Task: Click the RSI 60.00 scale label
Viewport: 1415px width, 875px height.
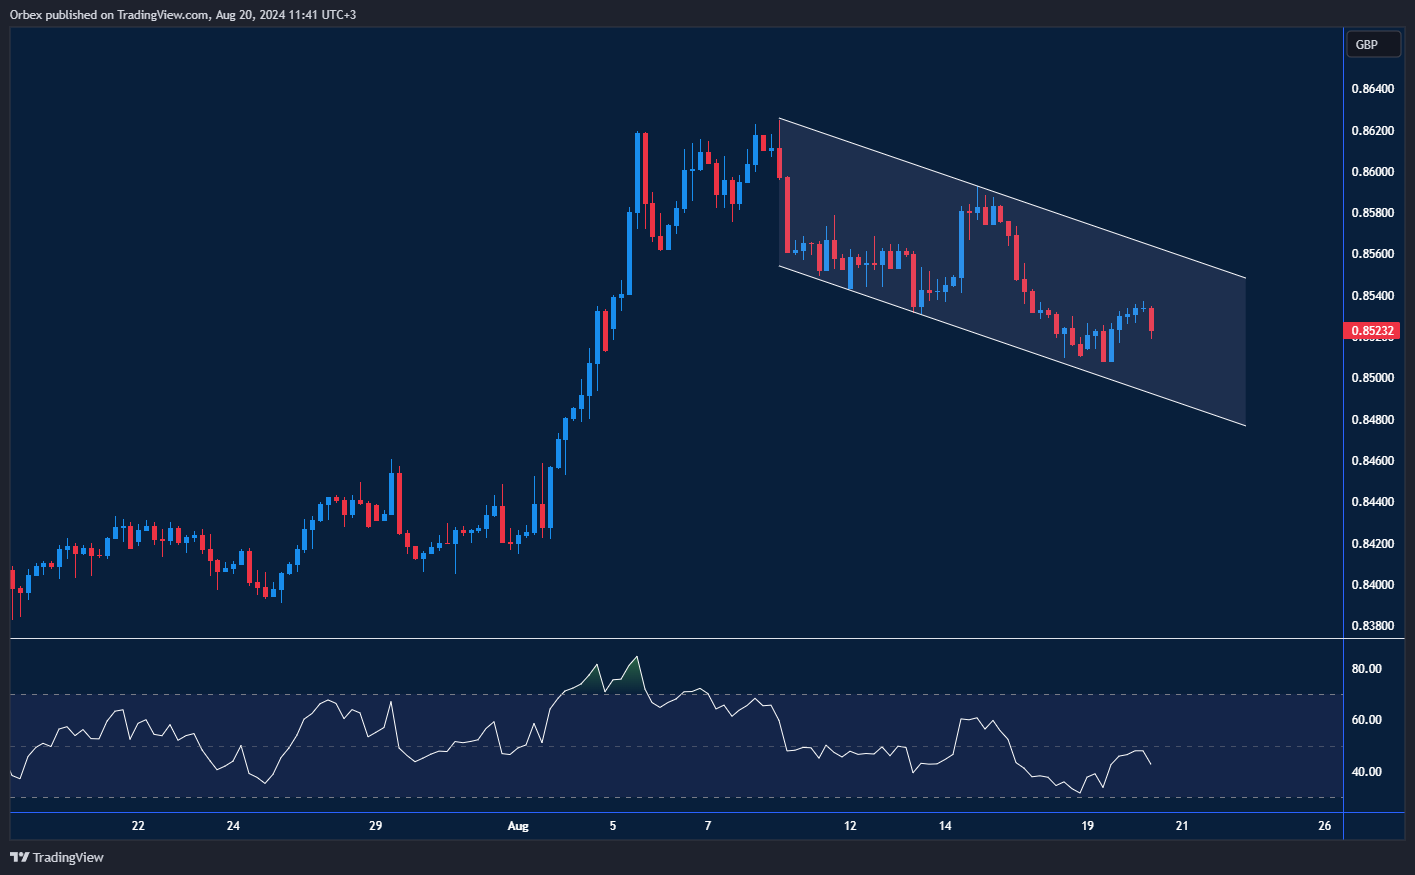Action: 1366,720
